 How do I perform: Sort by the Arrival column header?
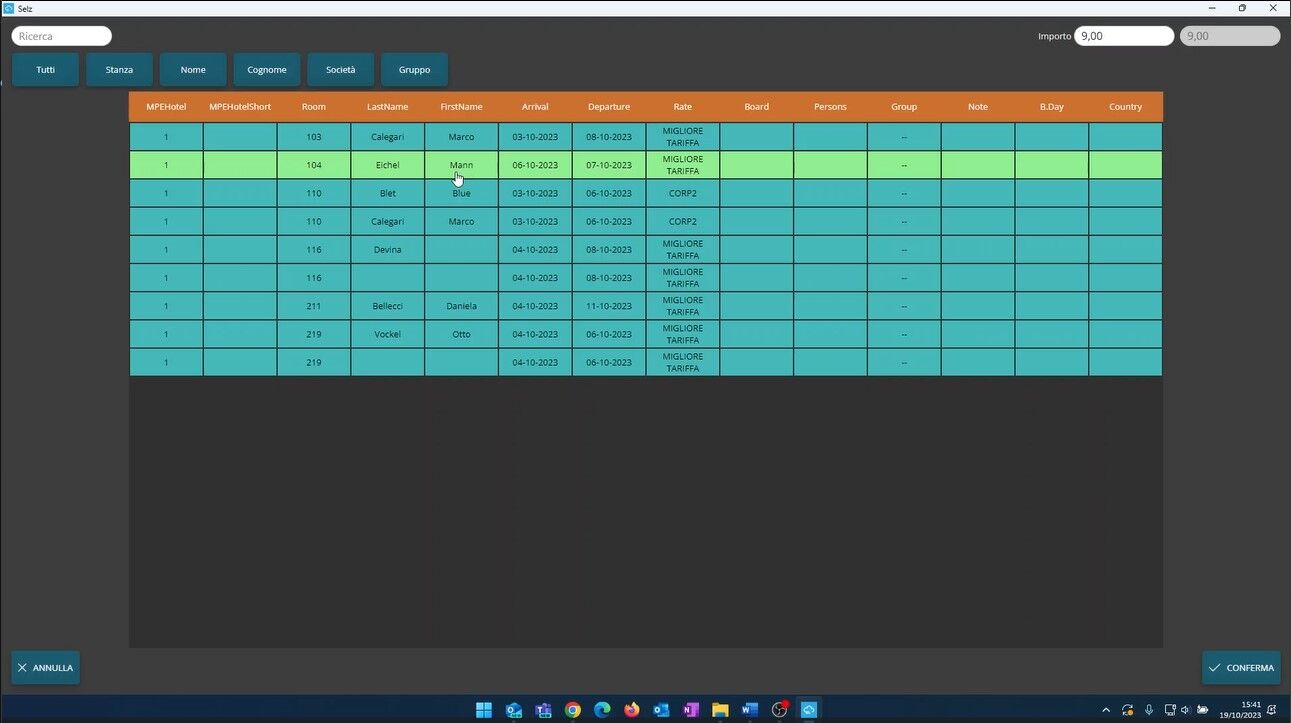[535, 107]
